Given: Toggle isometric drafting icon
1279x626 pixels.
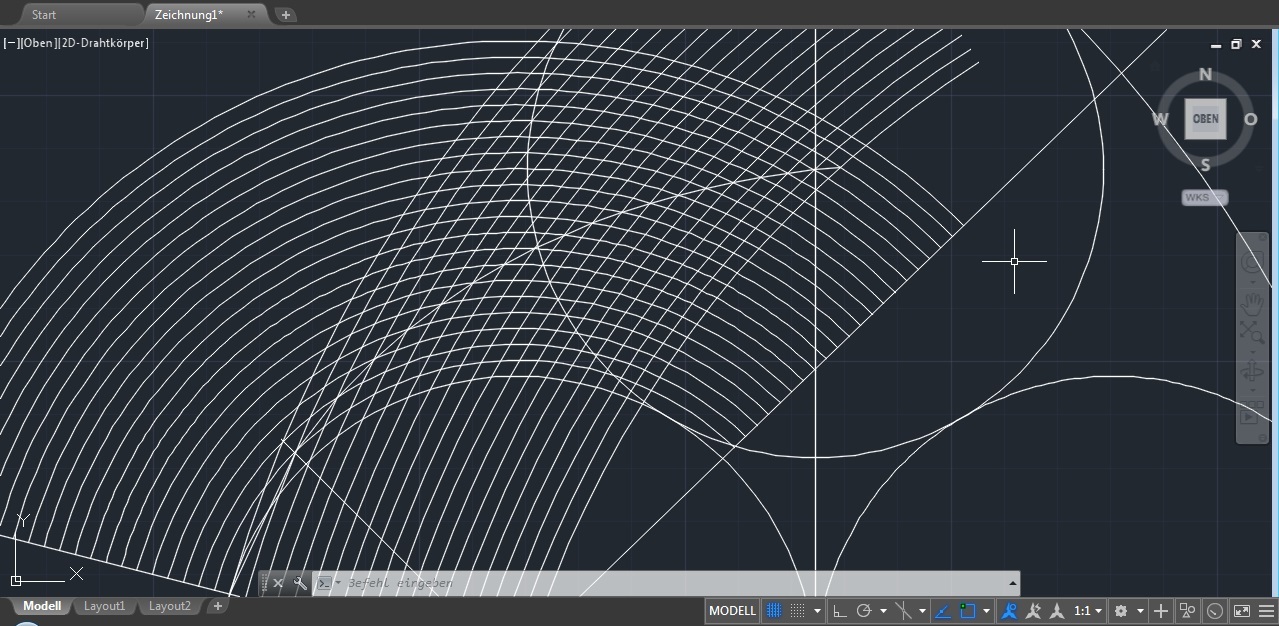Looking at the screenshot, I should (x=903, y=611).
